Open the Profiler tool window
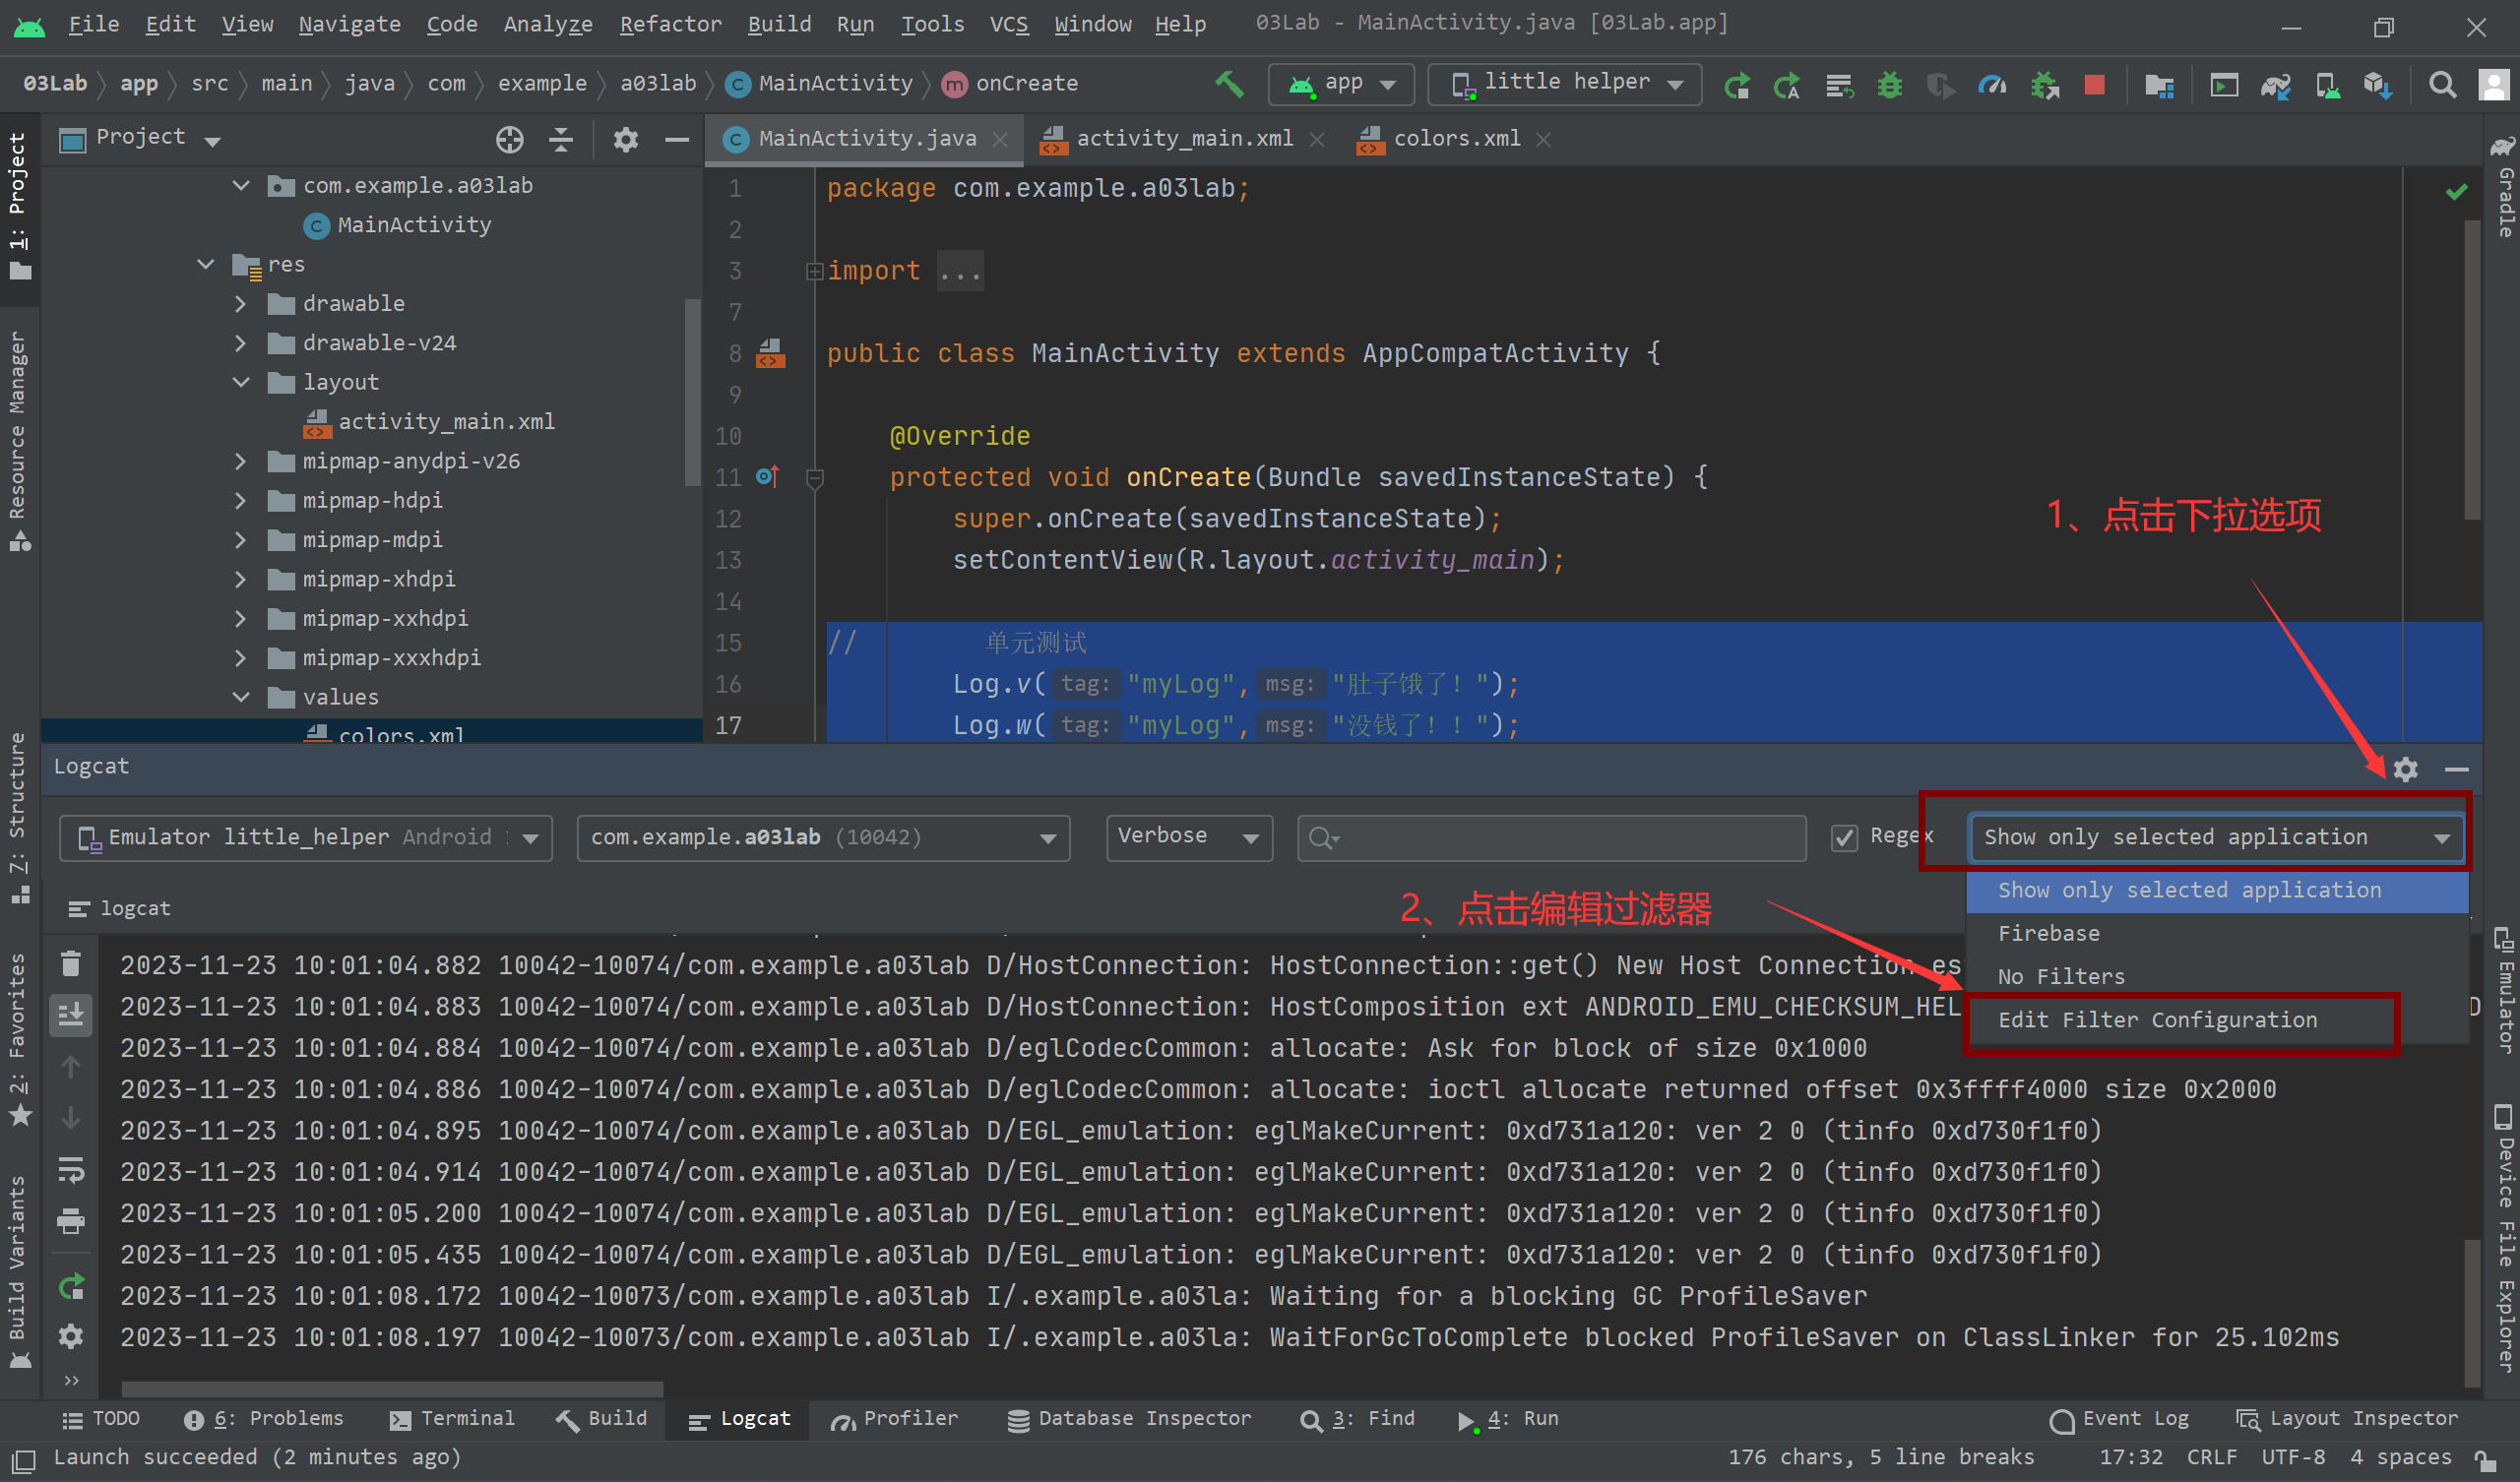 coord(894,1418)
